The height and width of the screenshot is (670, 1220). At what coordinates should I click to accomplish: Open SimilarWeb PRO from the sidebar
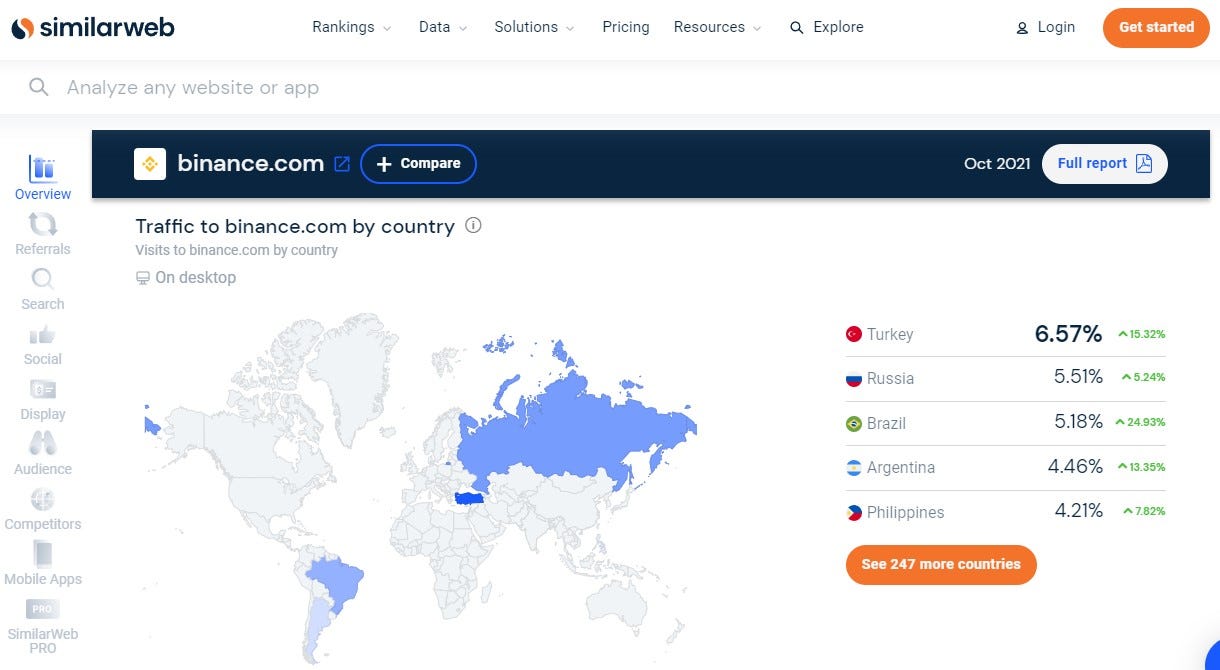pyautogui.click(x=43, y=627)
